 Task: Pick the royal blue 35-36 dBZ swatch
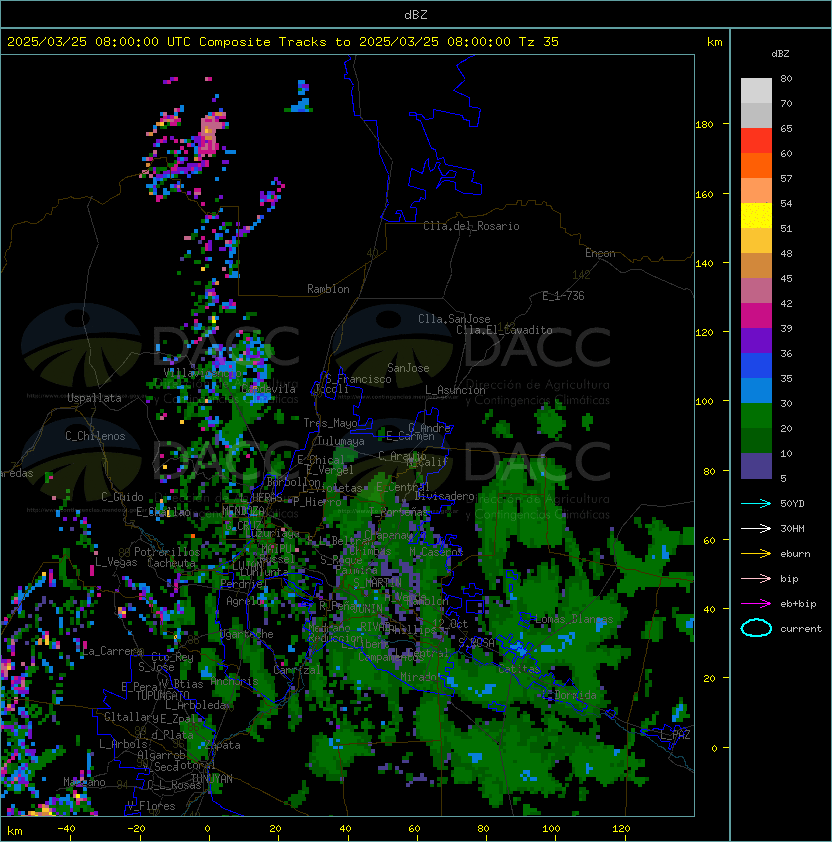tap(756, 365)
